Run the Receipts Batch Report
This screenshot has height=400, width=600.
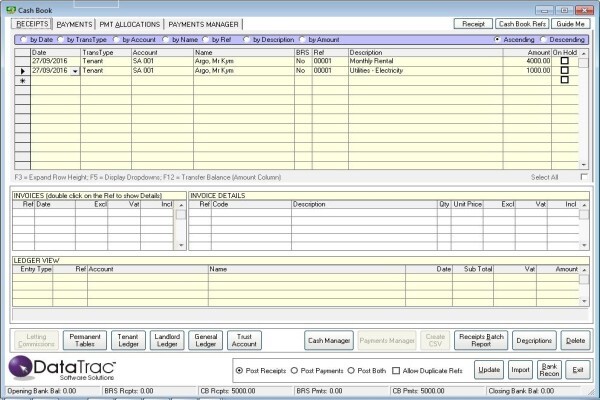click(x=481, y=340)
